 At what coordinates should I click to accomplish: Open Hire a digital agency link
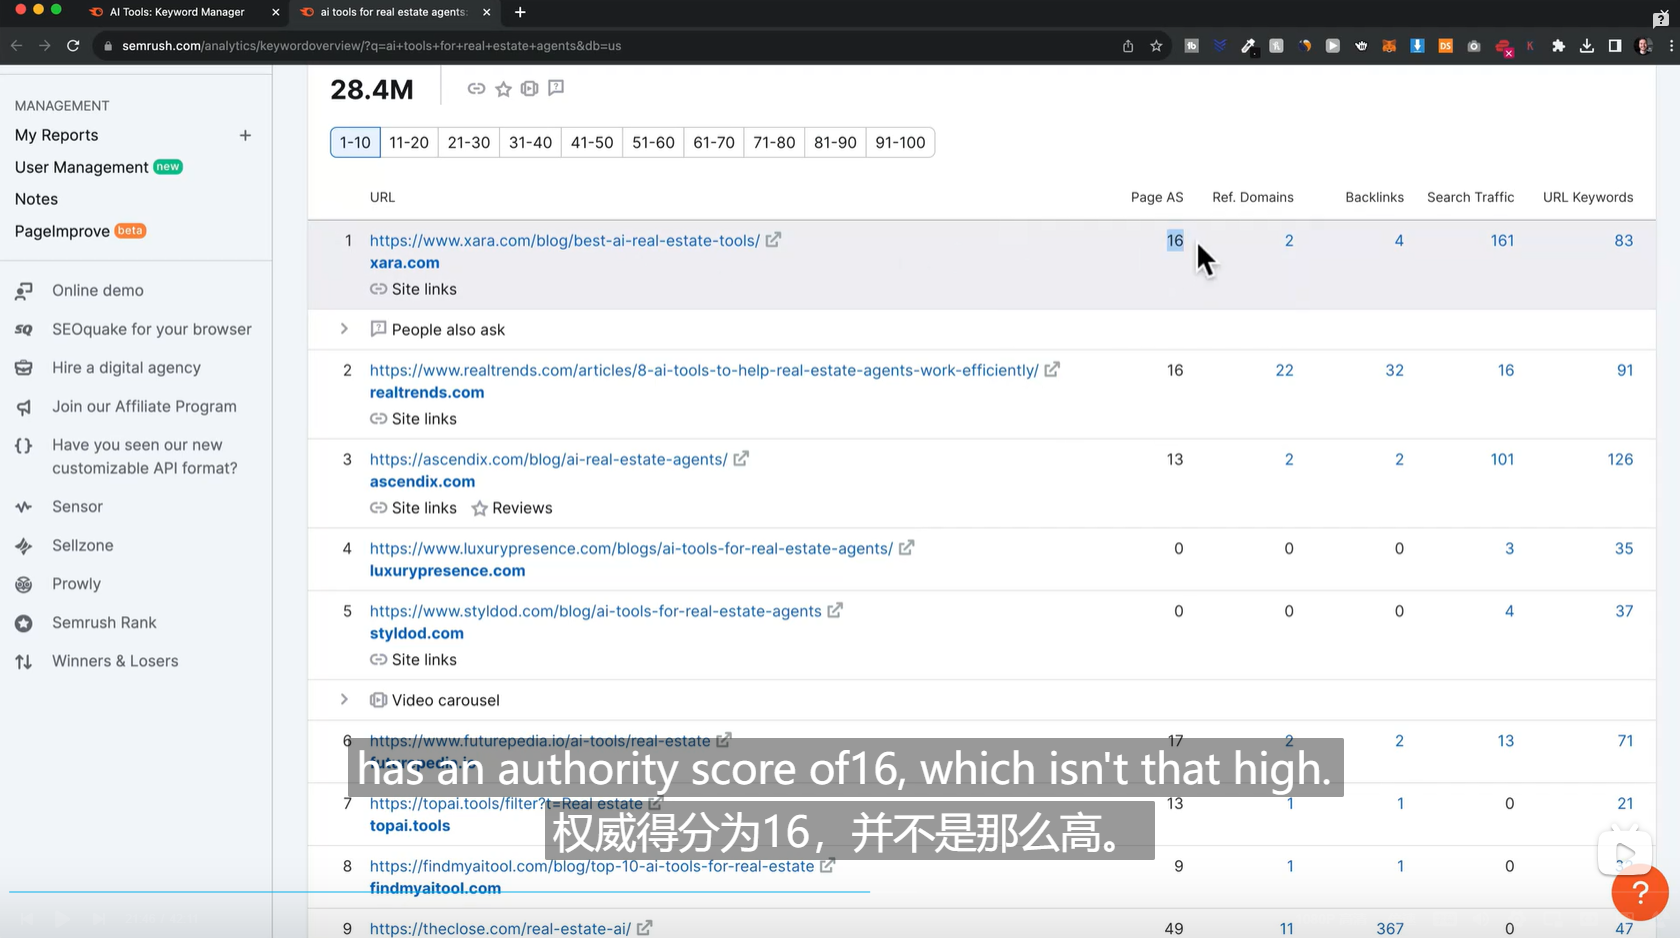[127, 368]
